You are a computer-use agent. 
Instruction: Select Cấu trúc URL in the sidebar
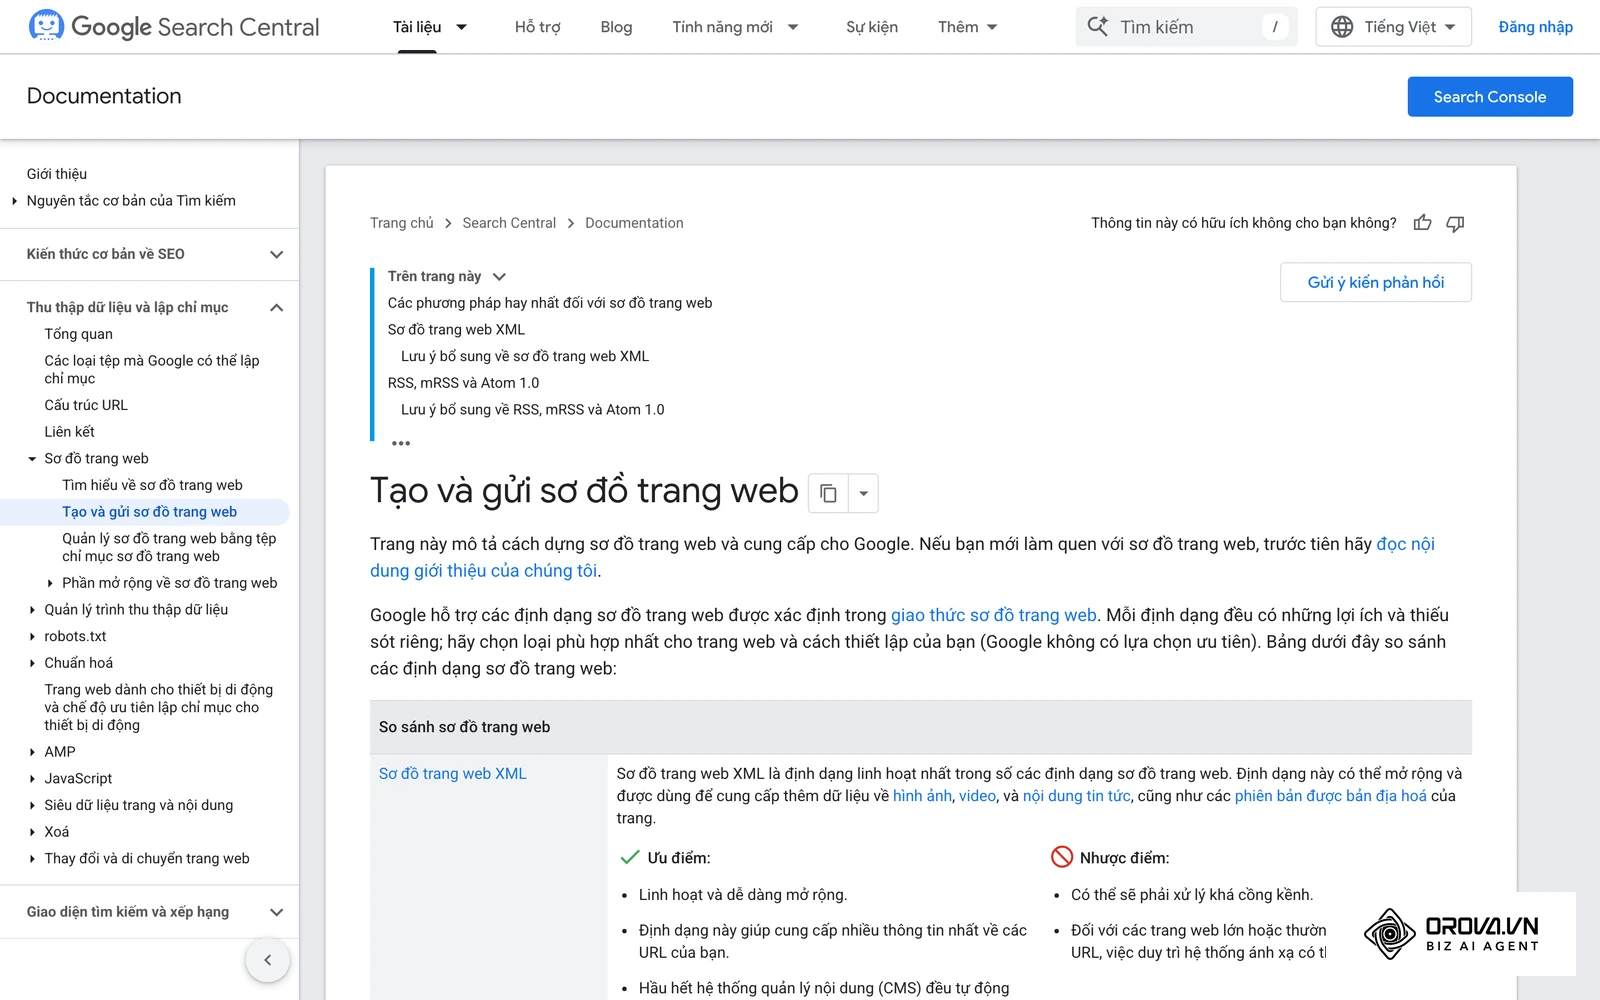86,405
